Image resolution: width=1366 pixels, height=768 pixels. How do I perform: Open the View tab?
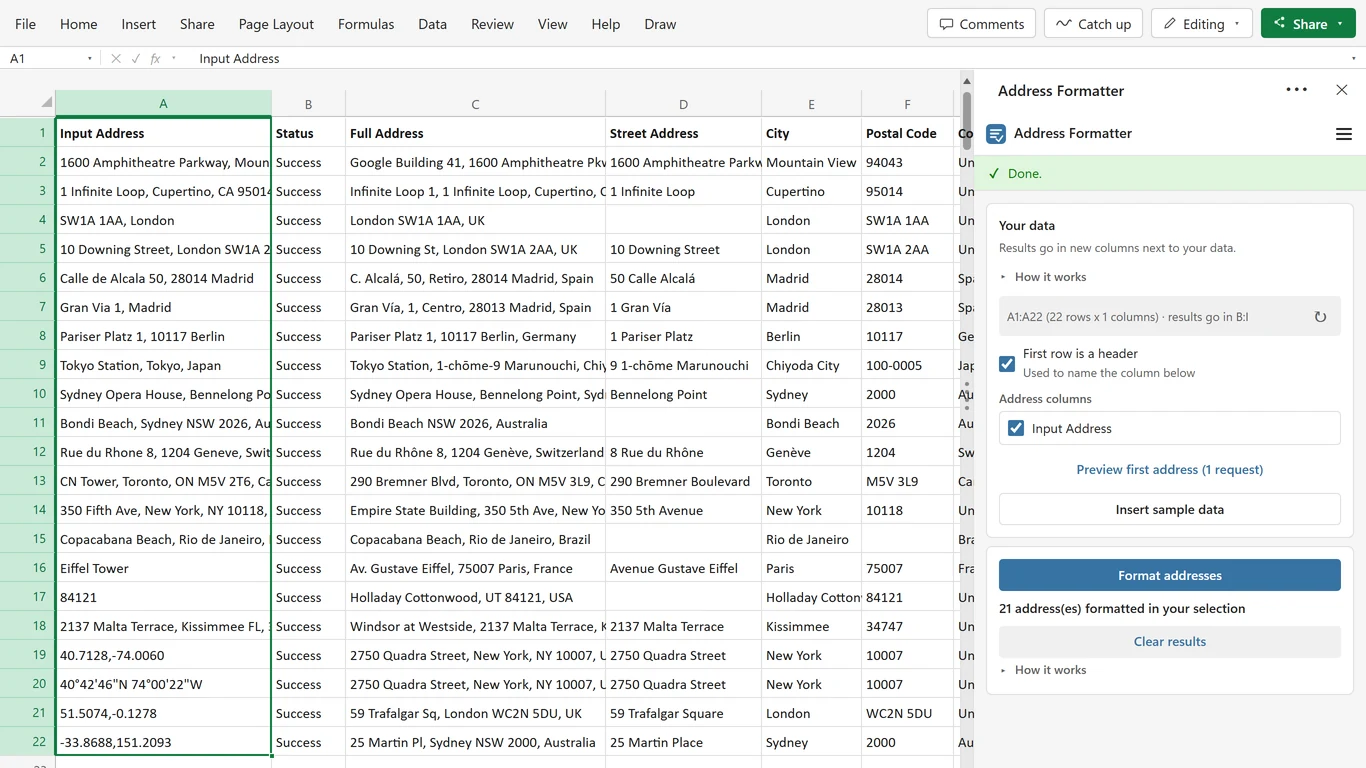pos(552,24)
